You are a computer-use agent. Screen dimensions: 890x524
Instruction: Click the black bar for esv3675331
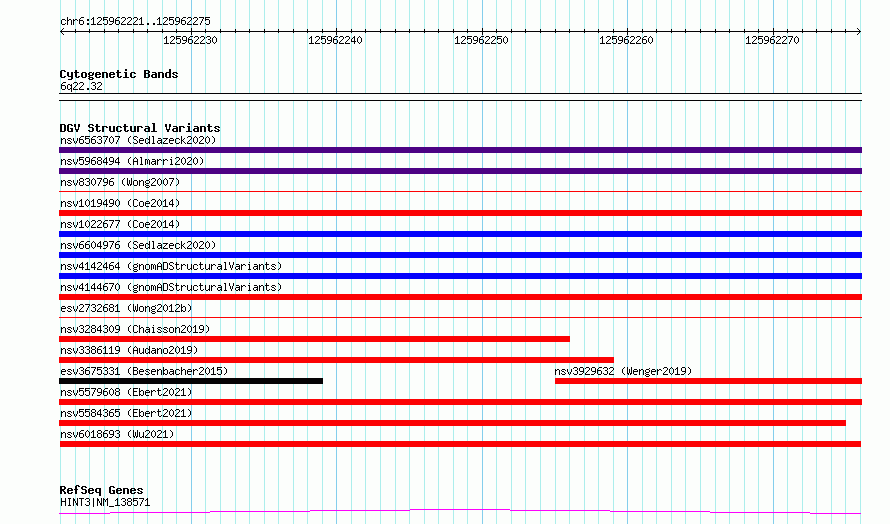pos(191,381)
